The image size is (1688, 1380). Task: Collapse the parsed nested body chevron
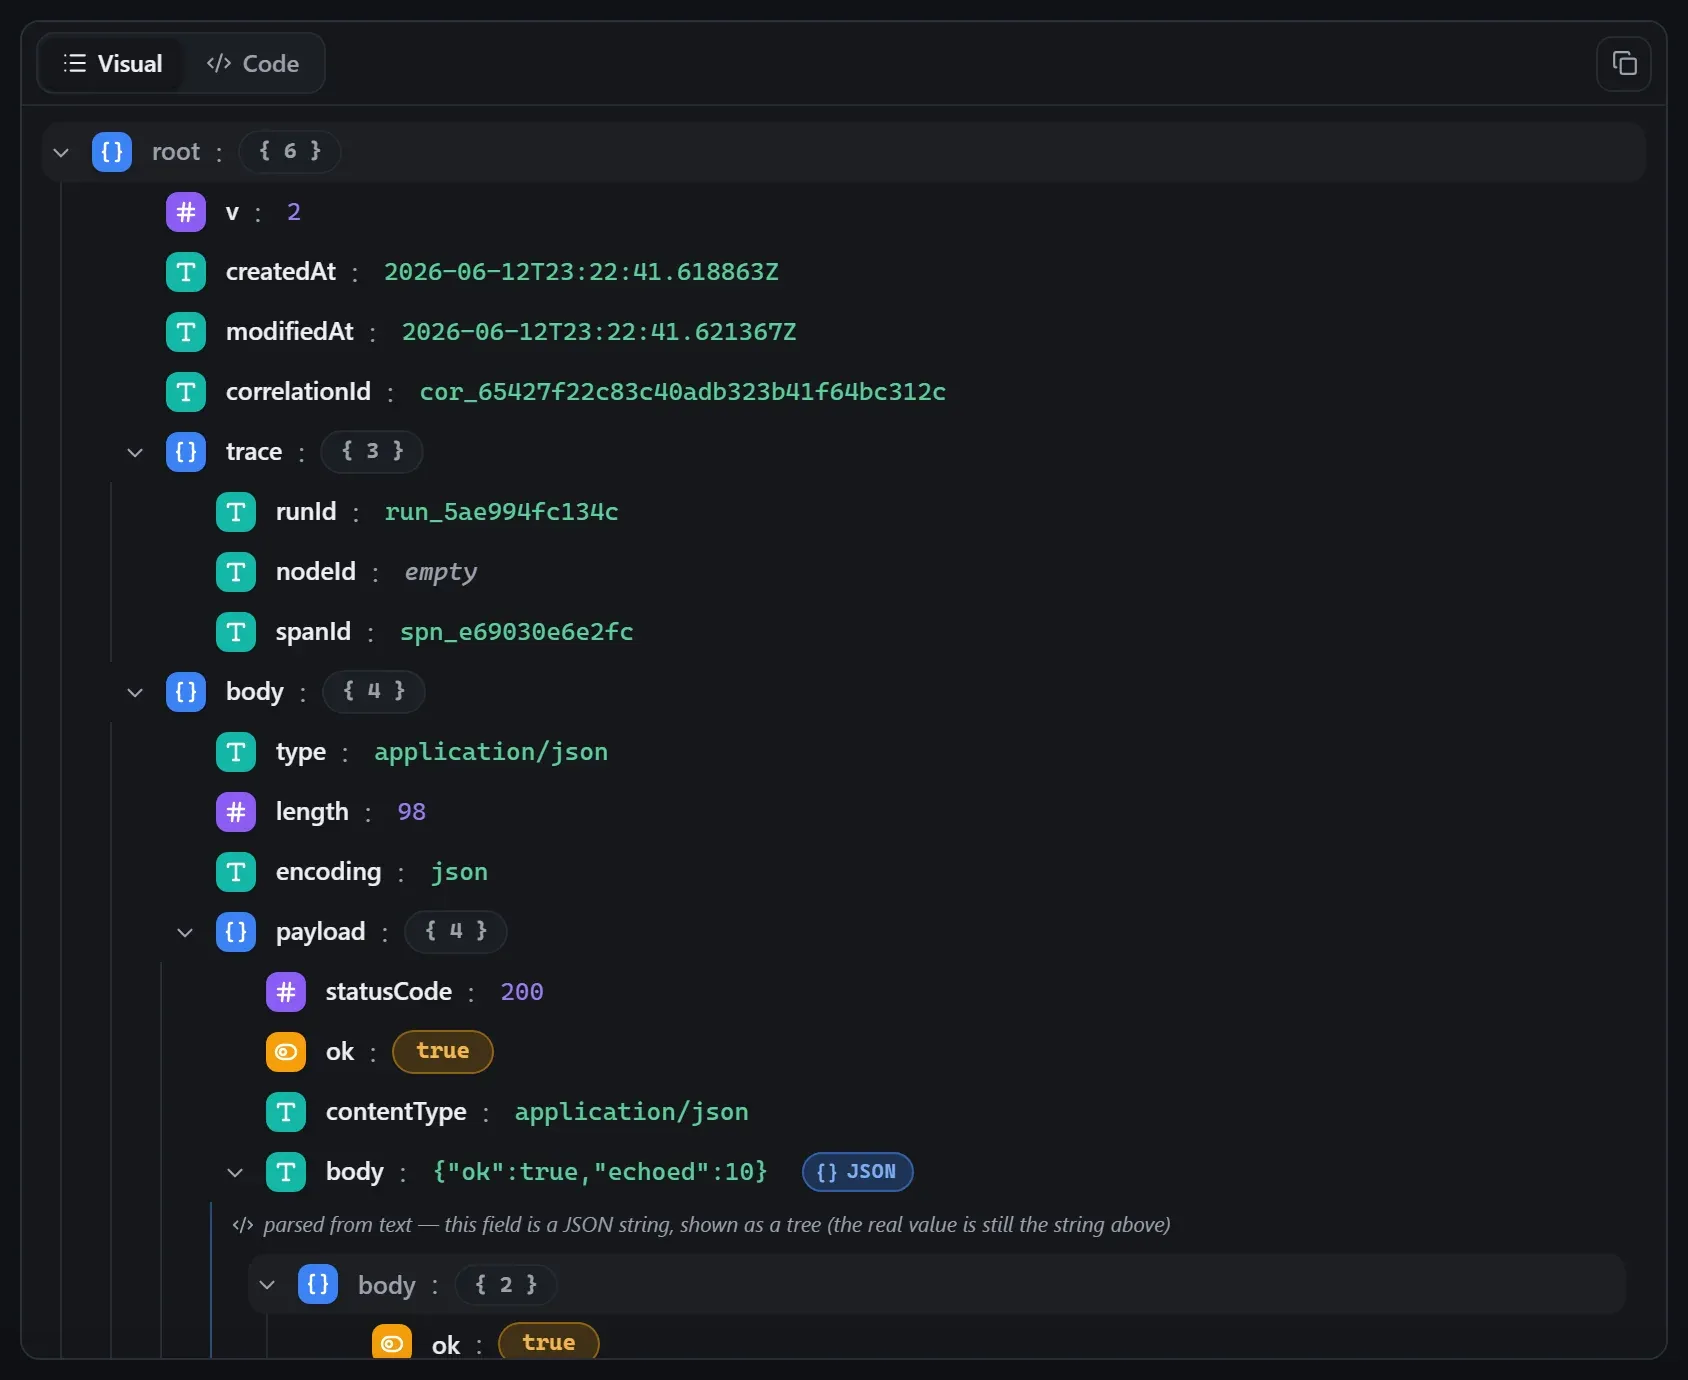[x=267, y=1285]
